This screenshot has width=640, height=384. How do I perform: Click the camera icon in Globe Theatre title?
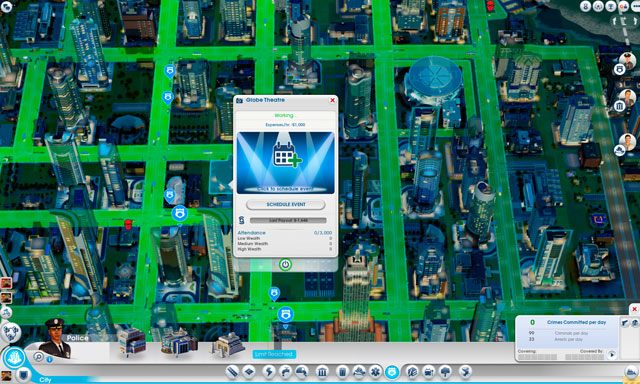point(240,100)
